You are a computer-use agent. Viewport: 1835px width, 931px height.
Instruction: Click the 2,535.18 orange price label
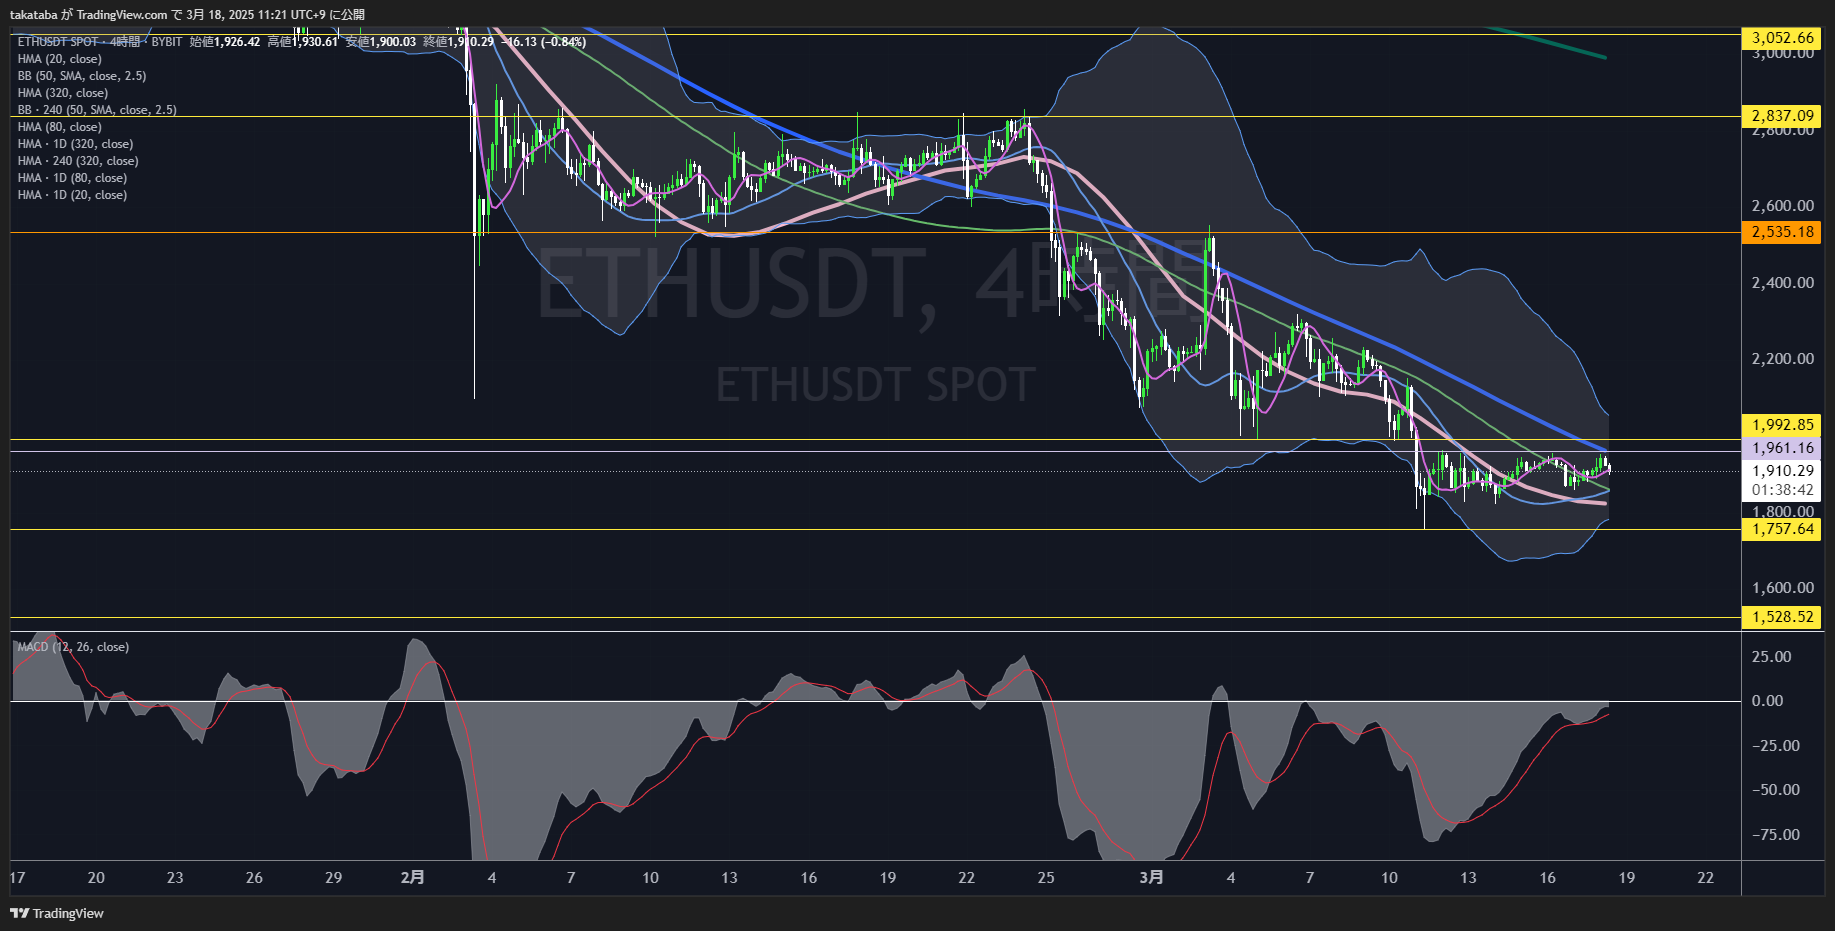pos(1782,232)
